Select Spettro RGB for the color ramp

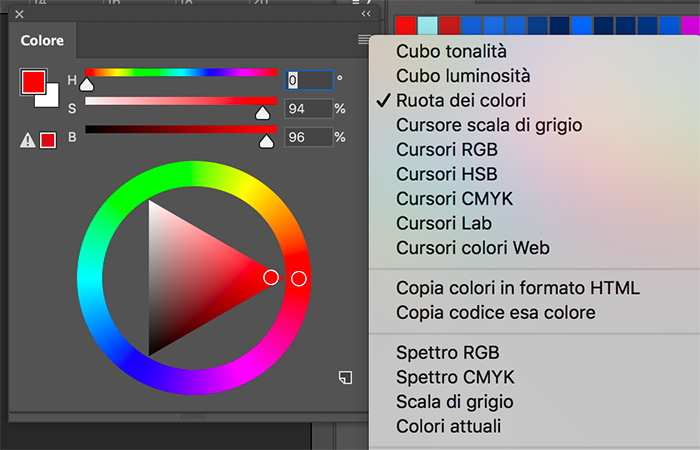click(x=448, y=353)
